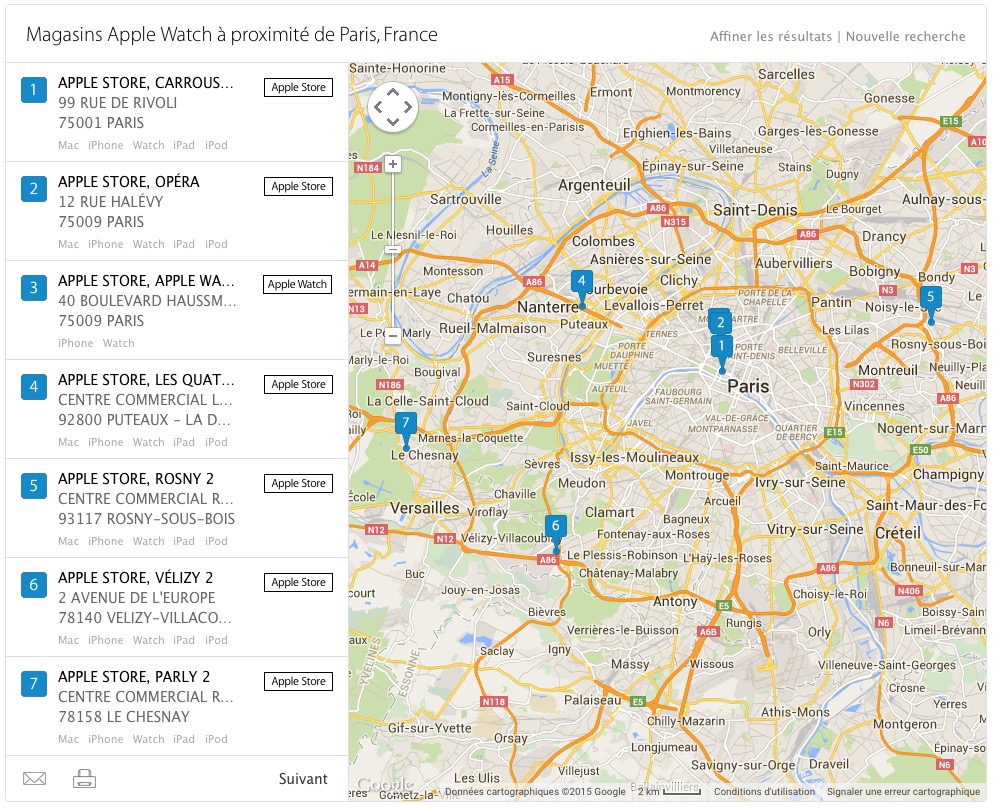Click the number 2 badge beside Opéra store
This screenshot has width=995, height=808.
(34, 189)
